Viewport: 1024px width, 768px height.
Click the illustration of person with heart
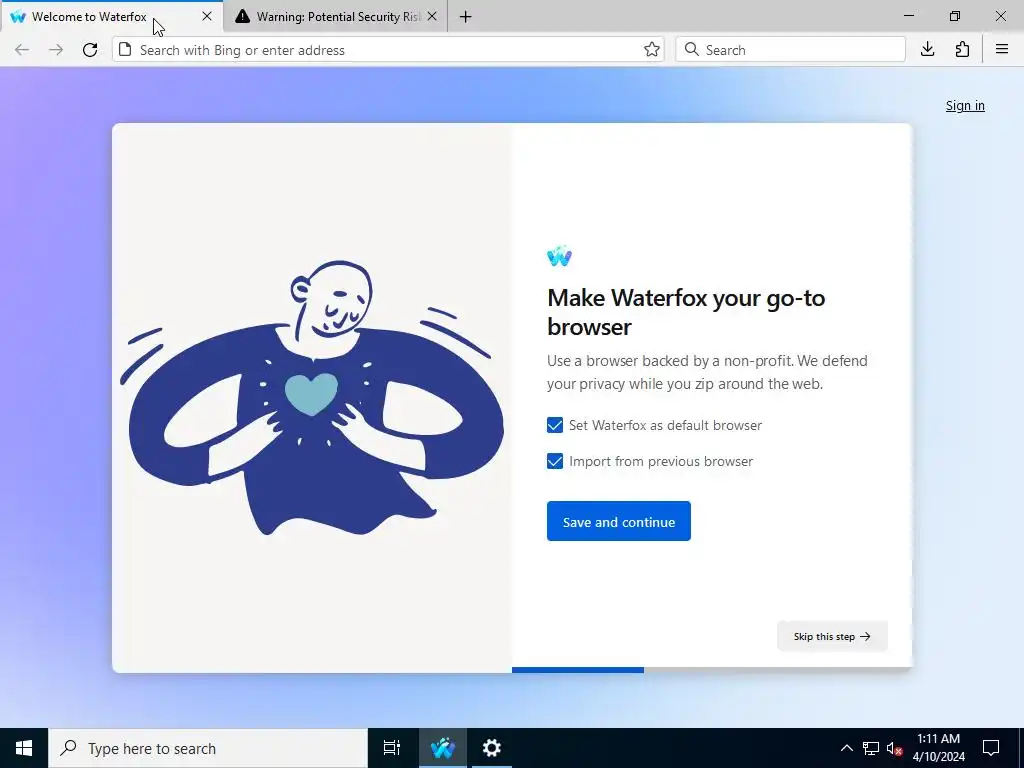coord(312,398)
